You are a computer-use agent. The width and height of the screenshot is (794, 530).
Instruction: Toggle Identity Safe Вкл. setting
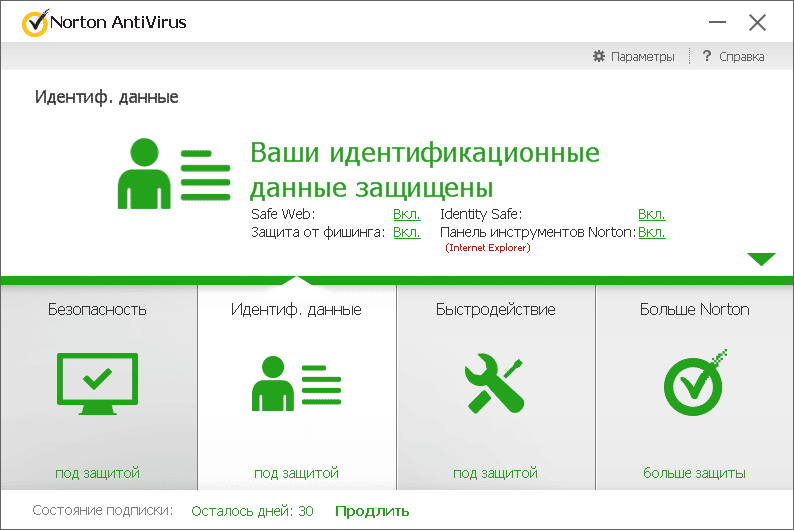tap(652, 214)
